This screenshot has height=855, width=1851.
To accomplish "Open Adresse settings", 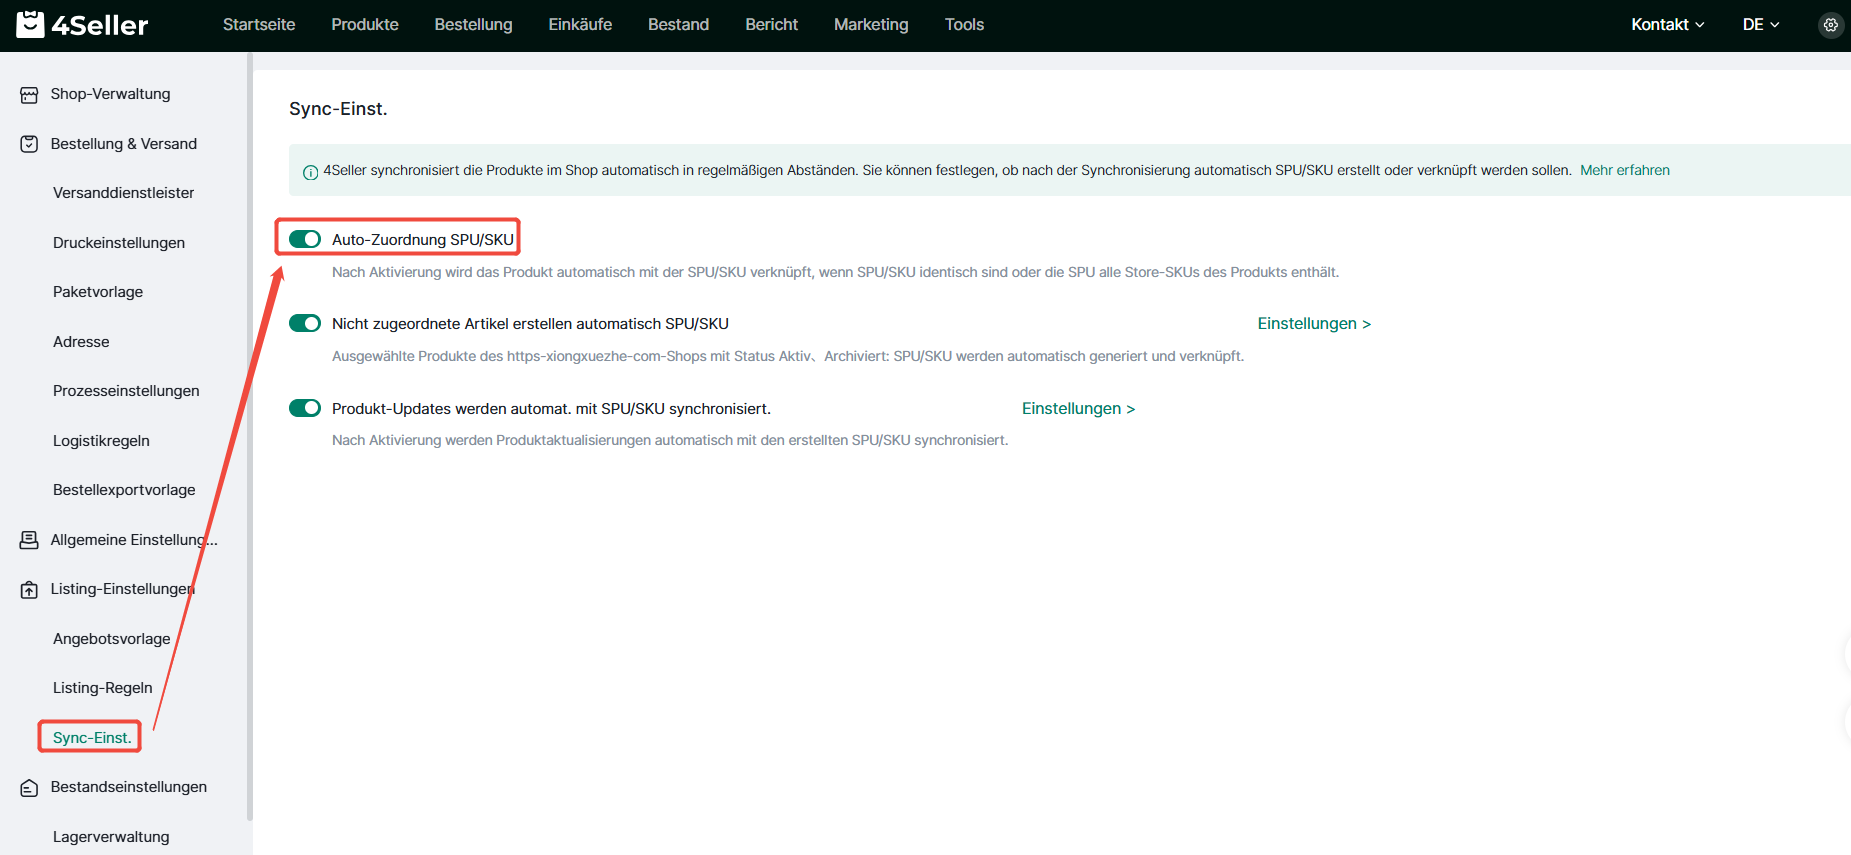I will click(x=81, y=342).
